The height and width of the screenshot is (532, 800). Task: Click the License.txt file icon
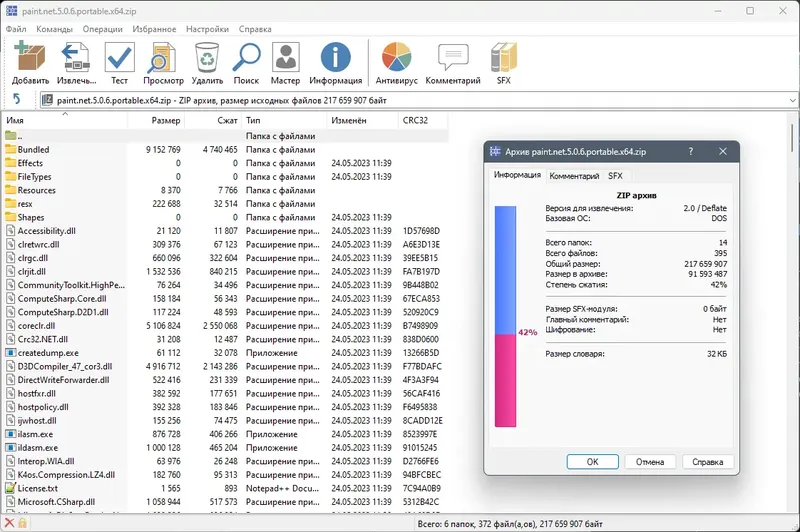pyautogui.click(x=11, y=488)
